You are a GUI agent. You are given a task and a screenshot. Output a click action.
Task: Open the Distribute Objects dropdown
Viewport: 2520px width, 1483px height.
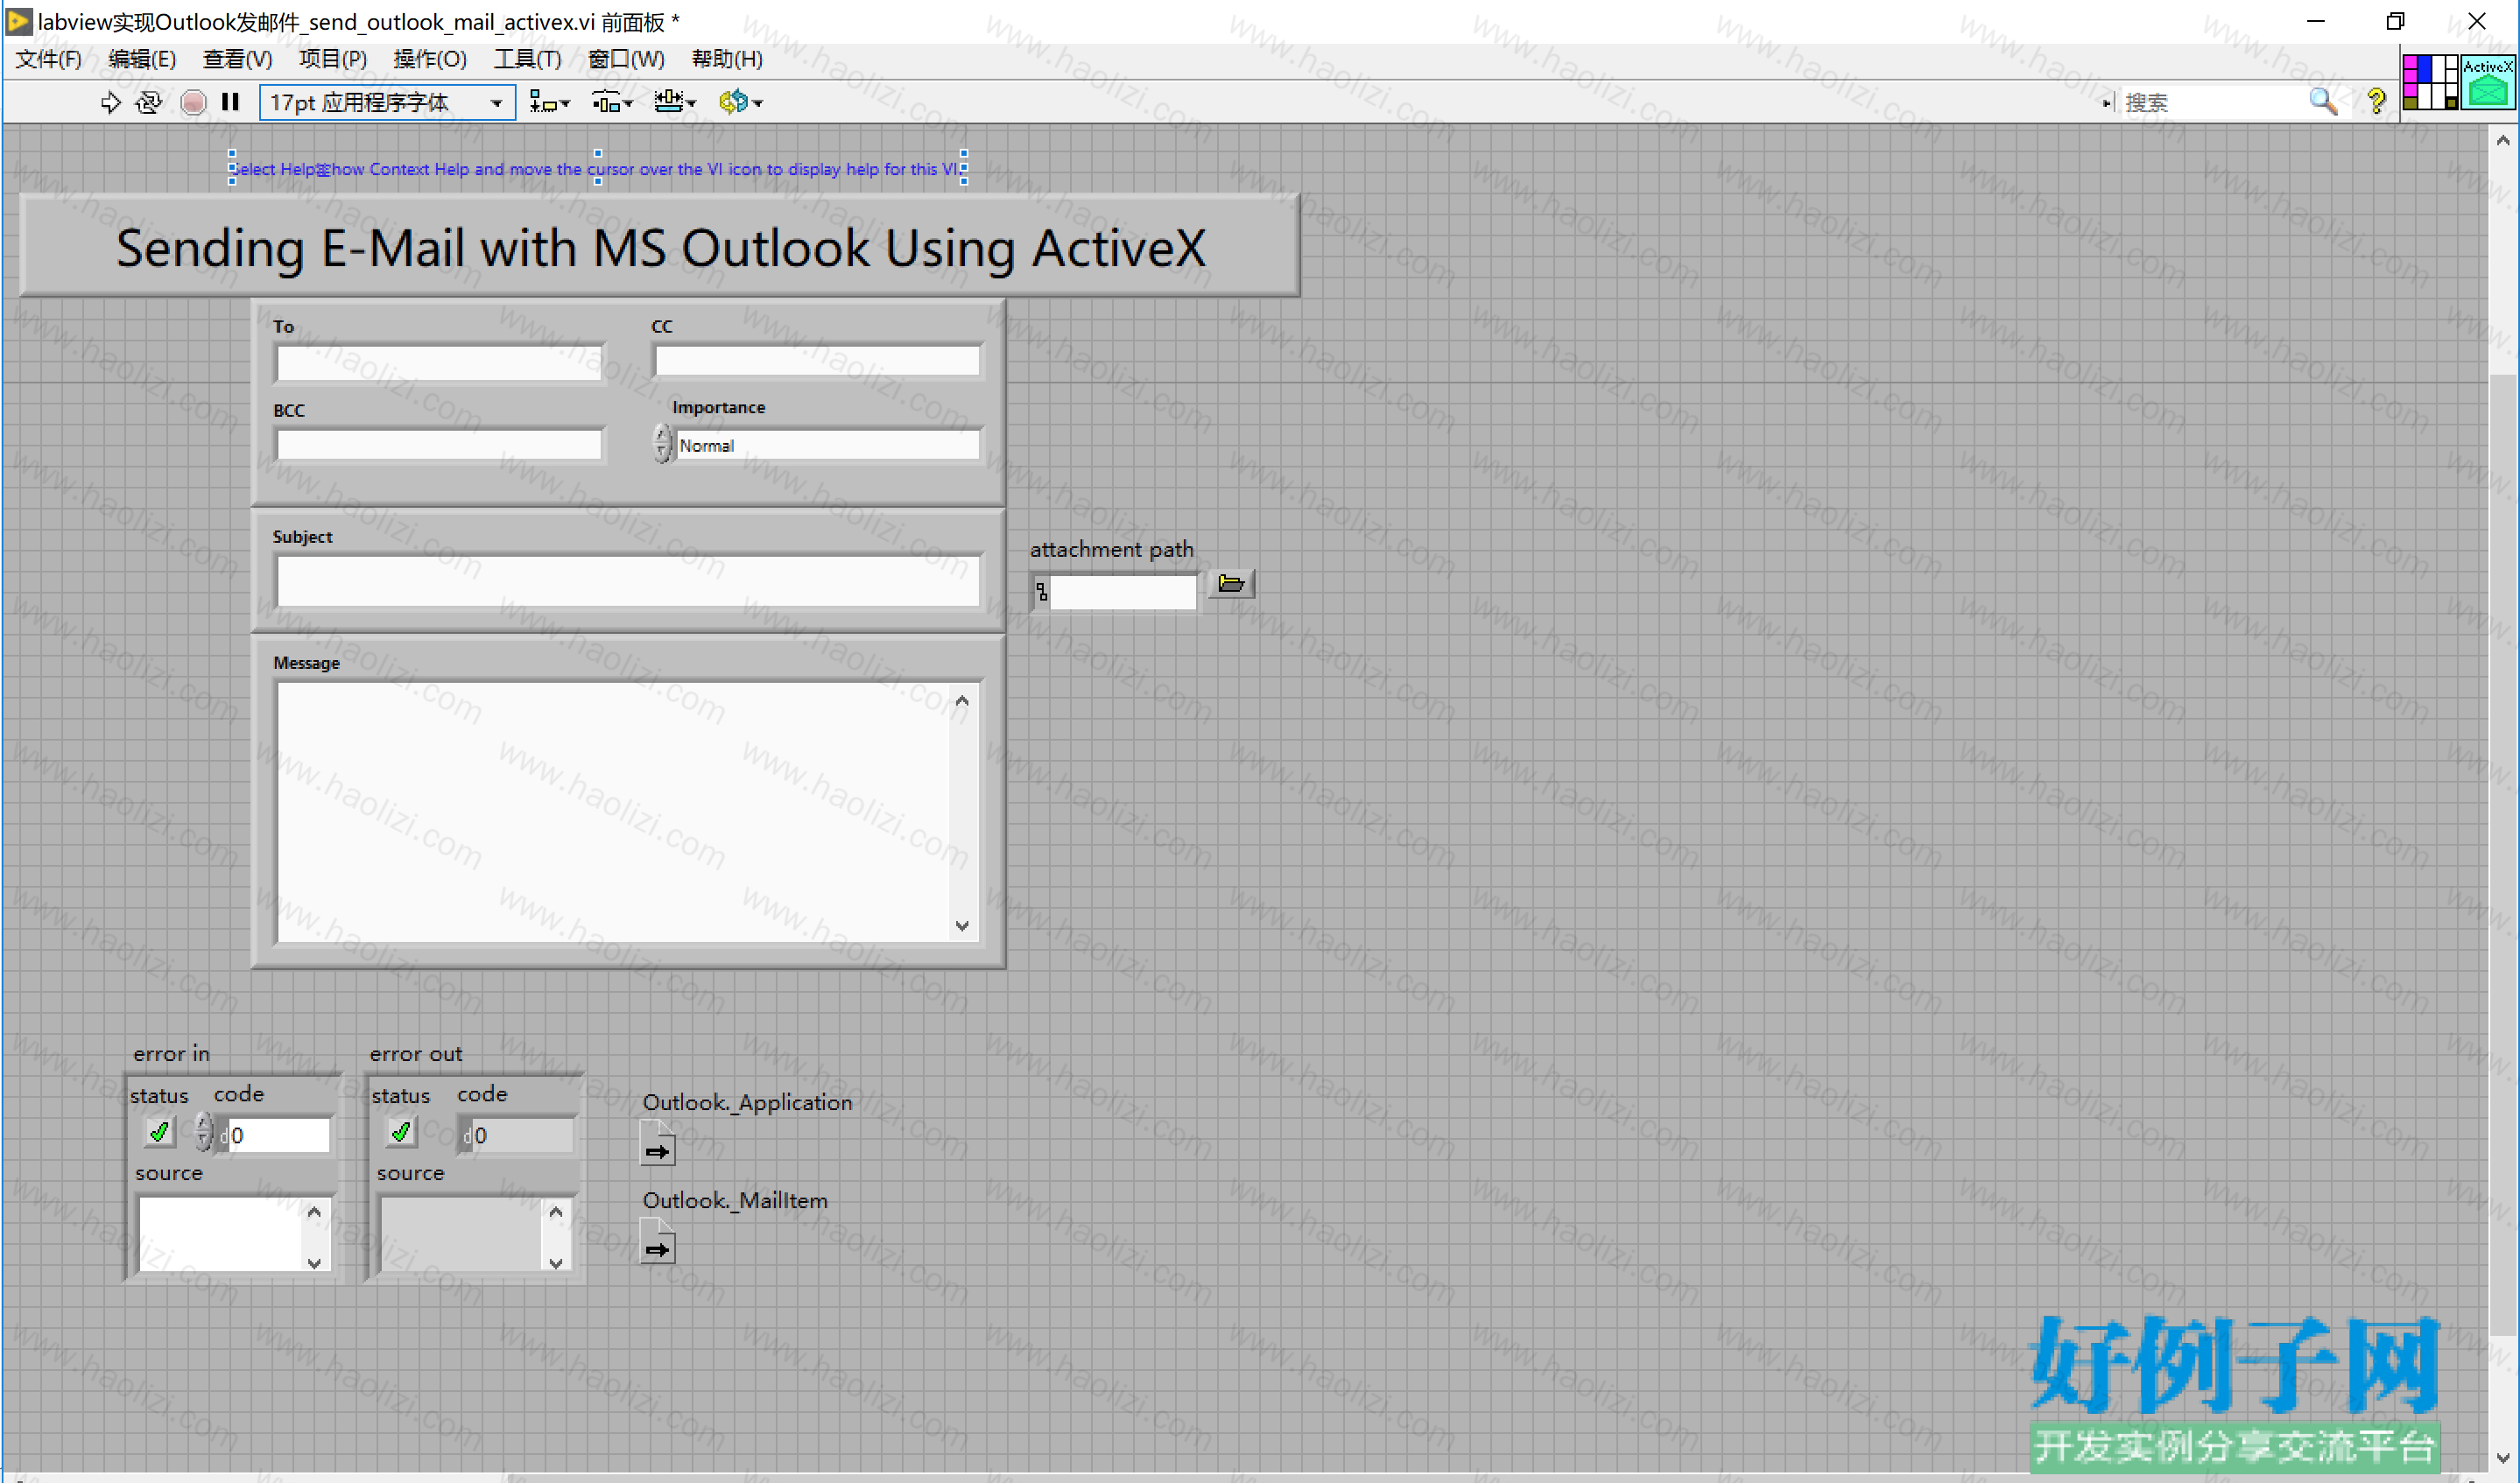click(612, 102)
